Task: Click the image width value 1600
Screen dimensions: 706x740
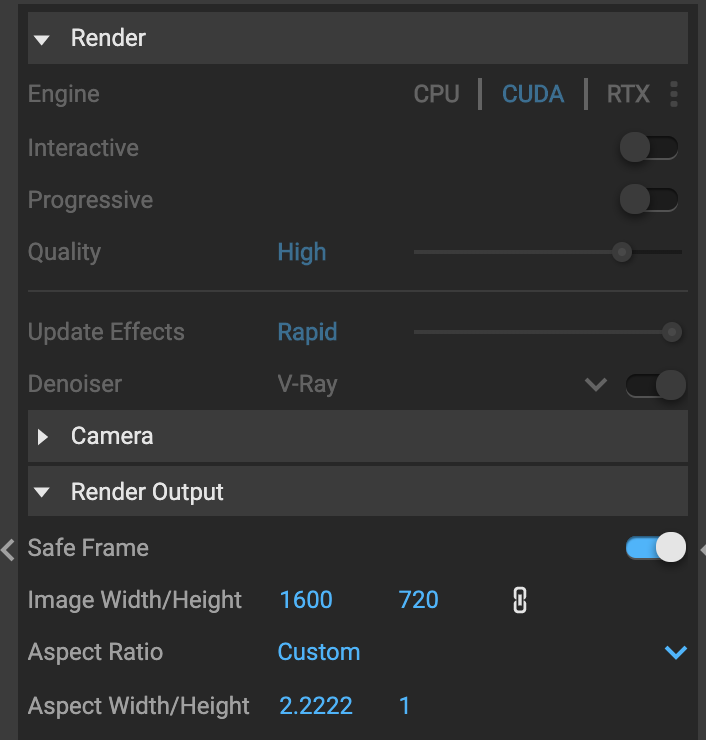Action: pos(306,600)
